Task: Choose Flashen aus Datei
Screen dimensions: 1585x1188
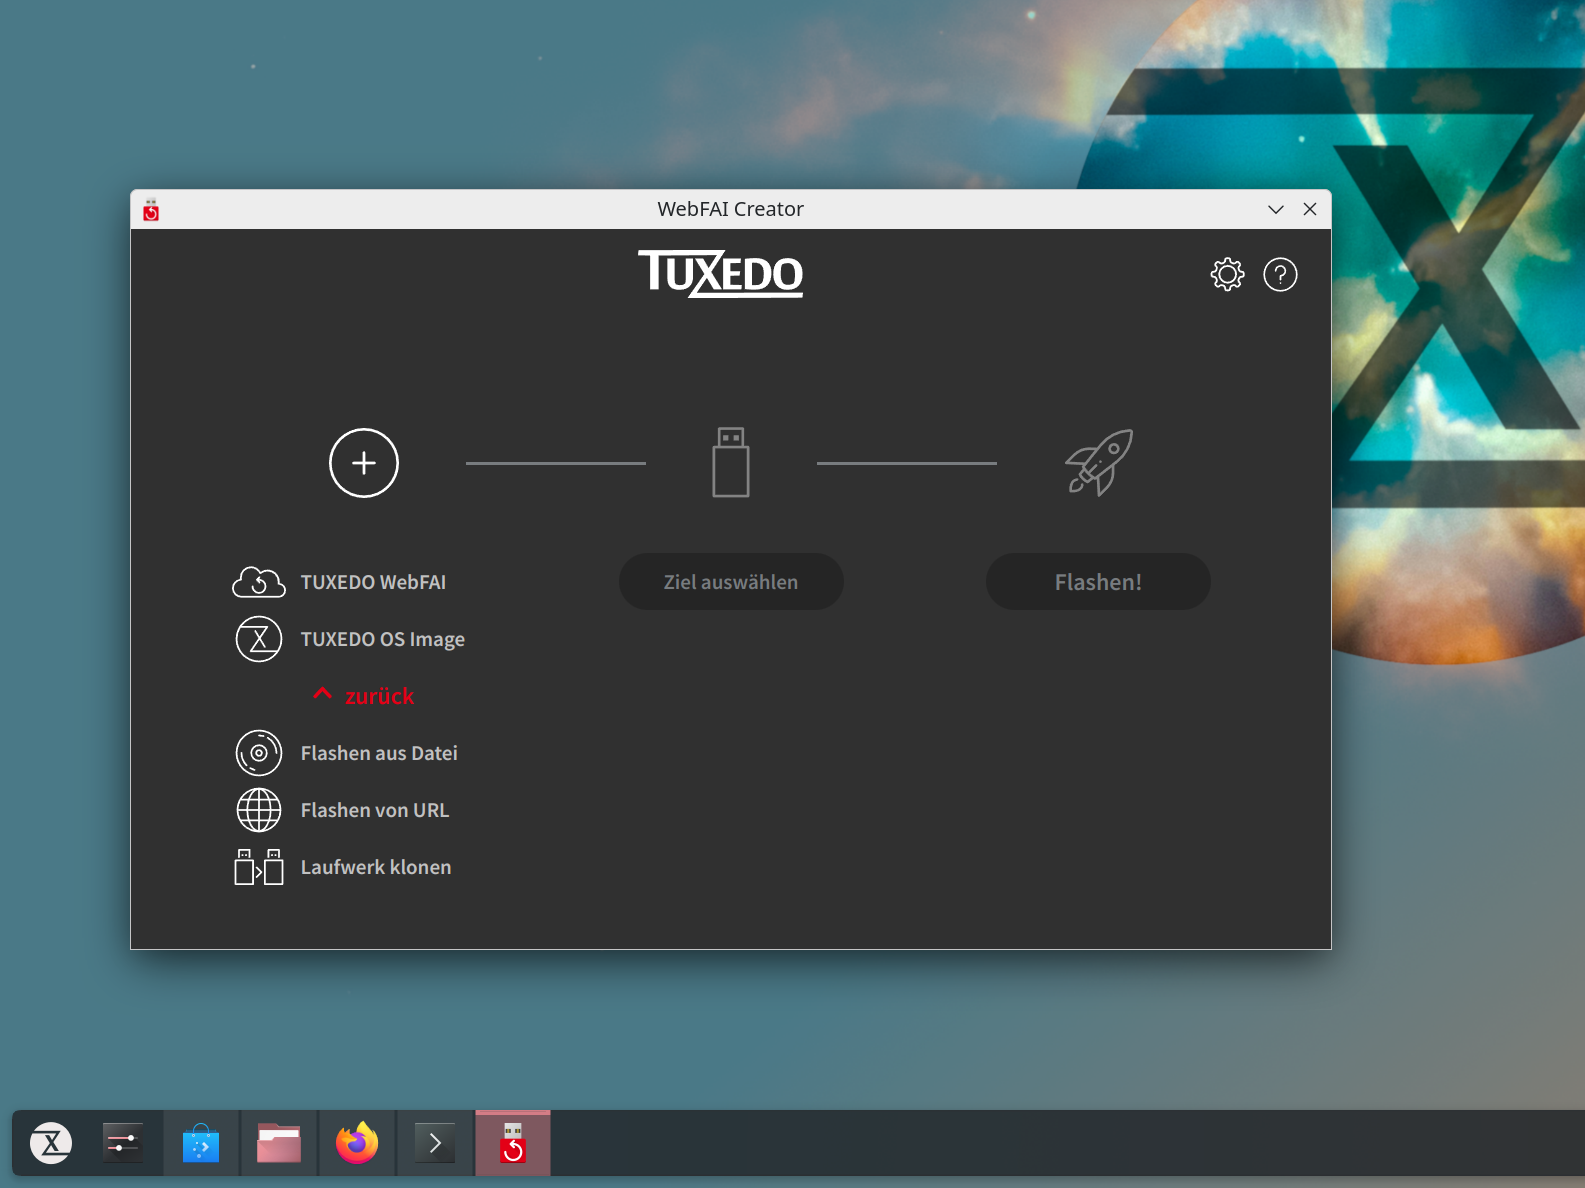Action: pyautogui.click(x=379, y=753)
